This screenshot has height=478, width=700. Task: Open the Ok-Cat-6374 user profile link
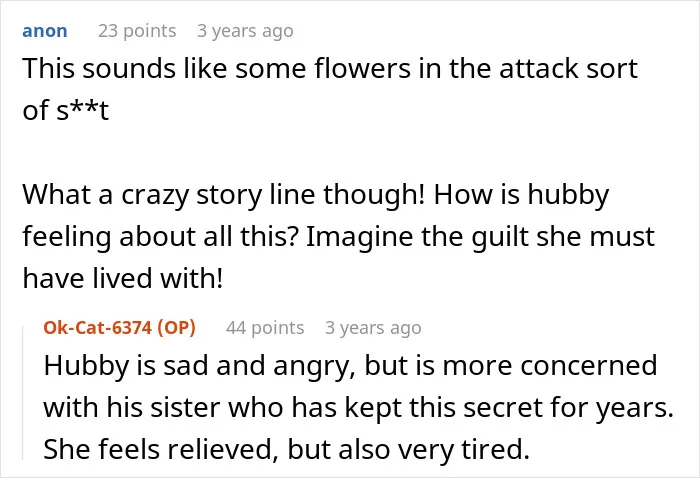(98, 328)
